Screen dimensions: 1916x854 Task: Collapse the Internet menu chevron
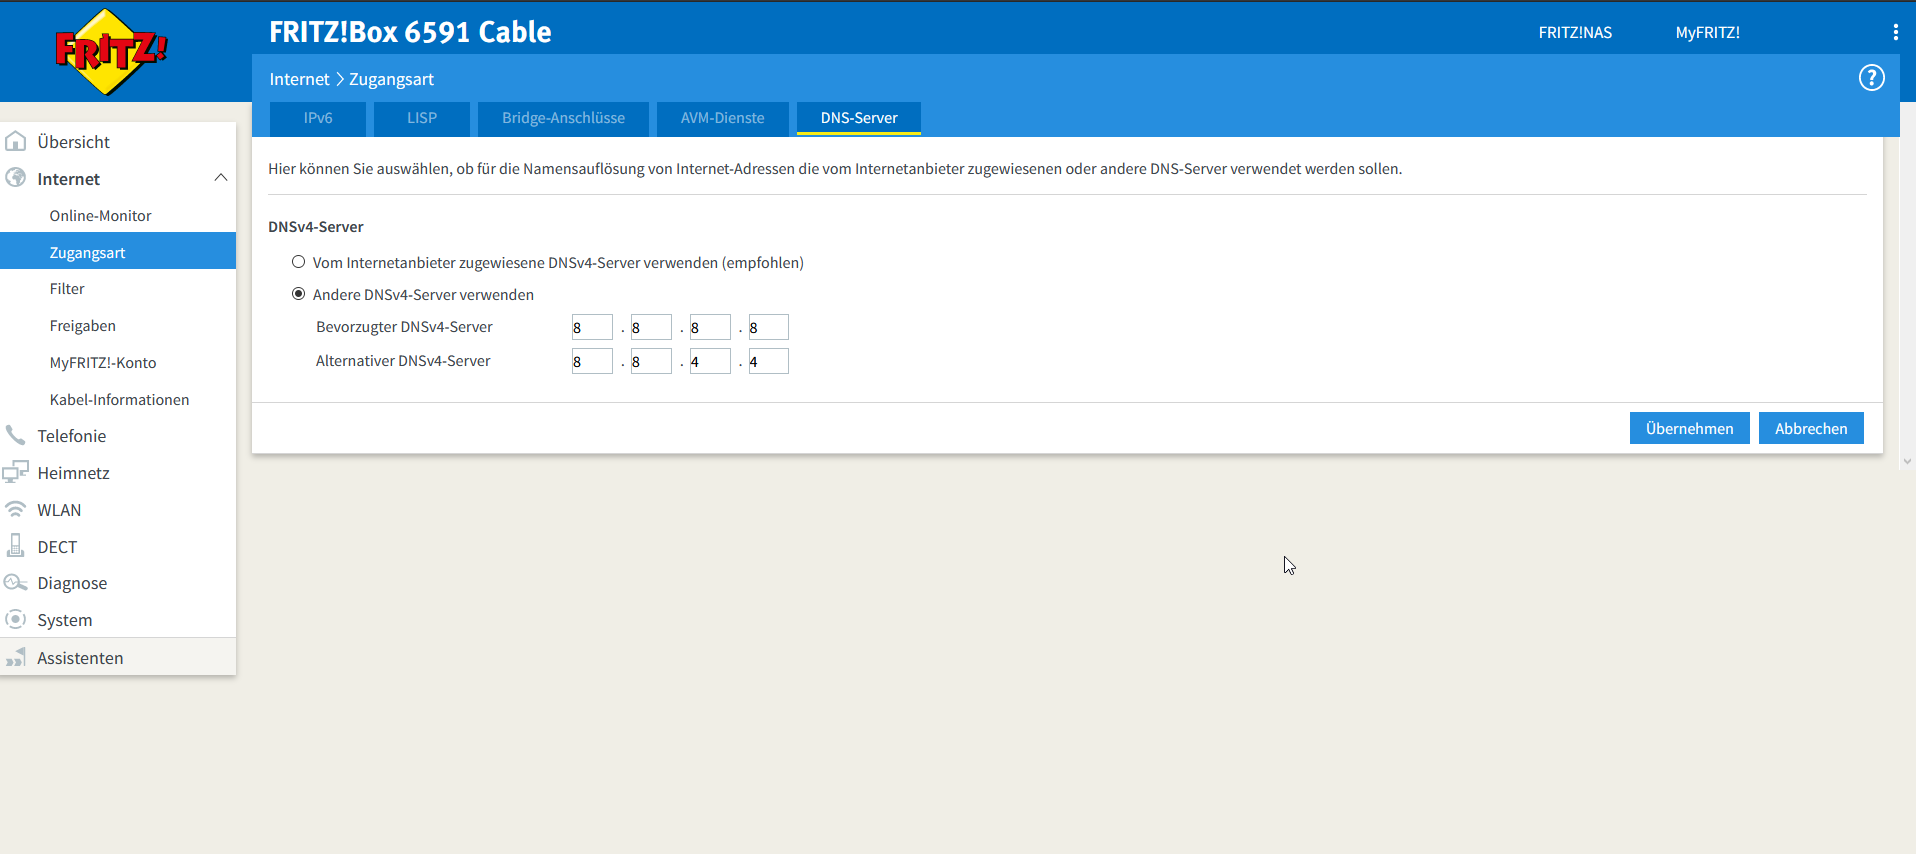221,178
